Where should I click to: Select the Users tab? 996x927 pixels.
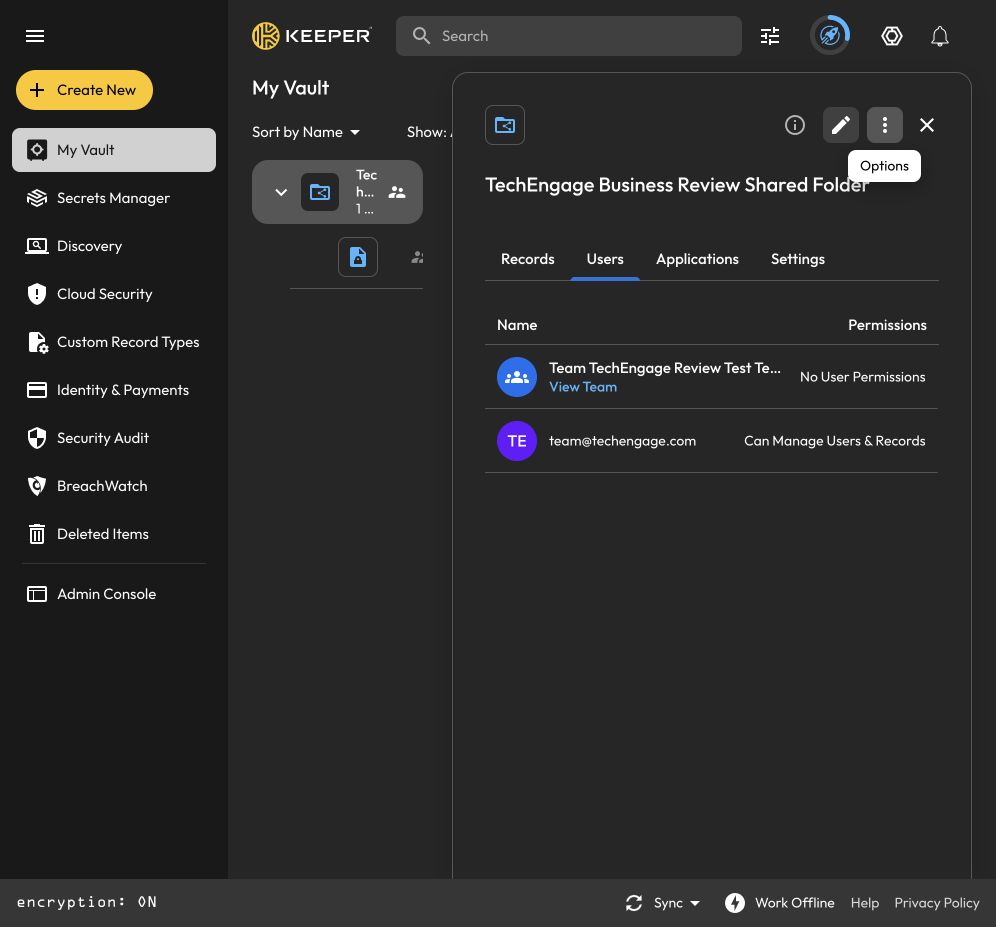(605, 259)
